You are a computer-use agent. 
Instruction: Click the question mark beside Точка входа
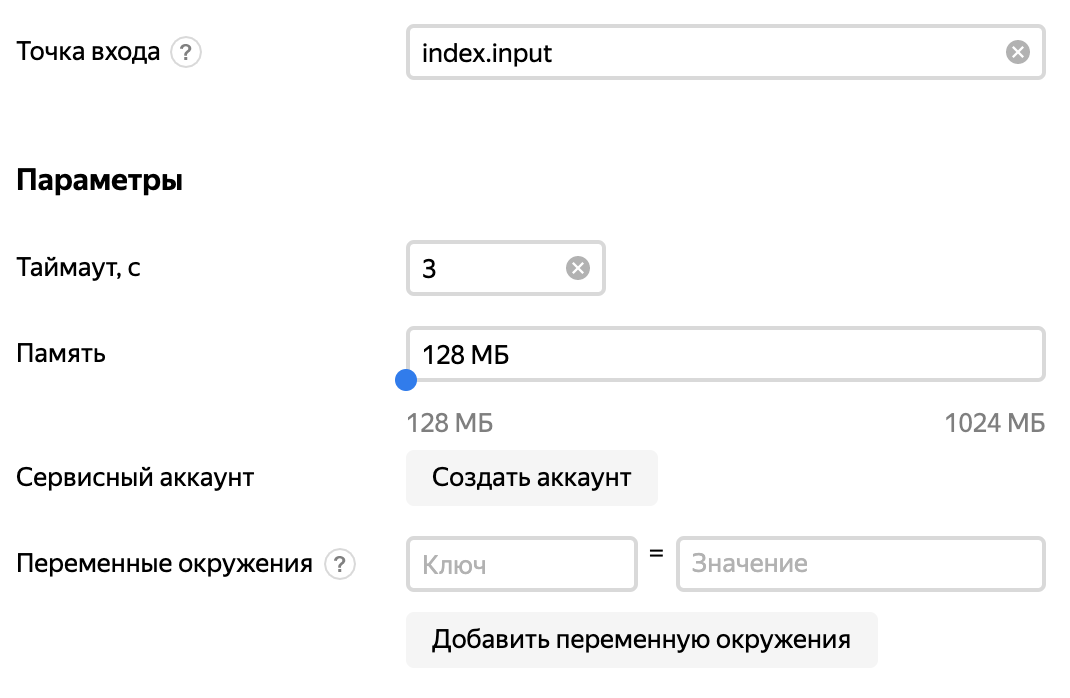(187, 51)
